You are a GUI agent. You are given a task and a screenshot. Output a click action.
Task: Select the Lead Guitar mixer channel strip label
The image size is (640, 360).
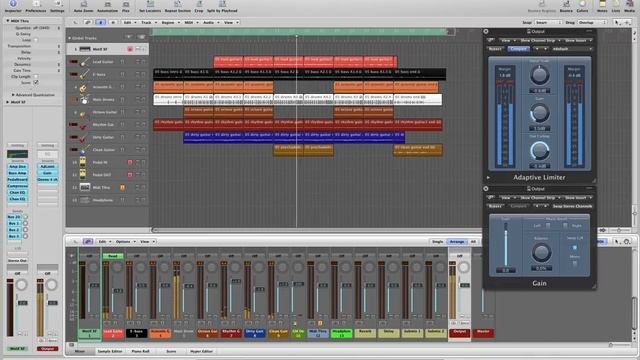(x=113, y=333)
